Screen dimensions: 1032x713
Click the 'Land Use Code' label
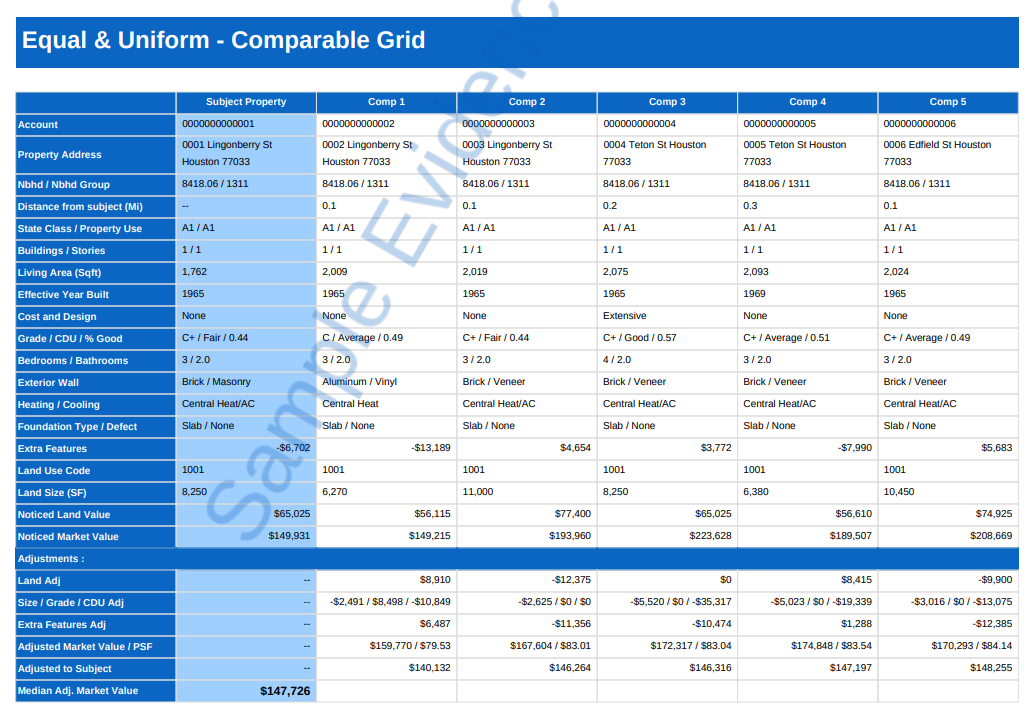coord(54,471)
